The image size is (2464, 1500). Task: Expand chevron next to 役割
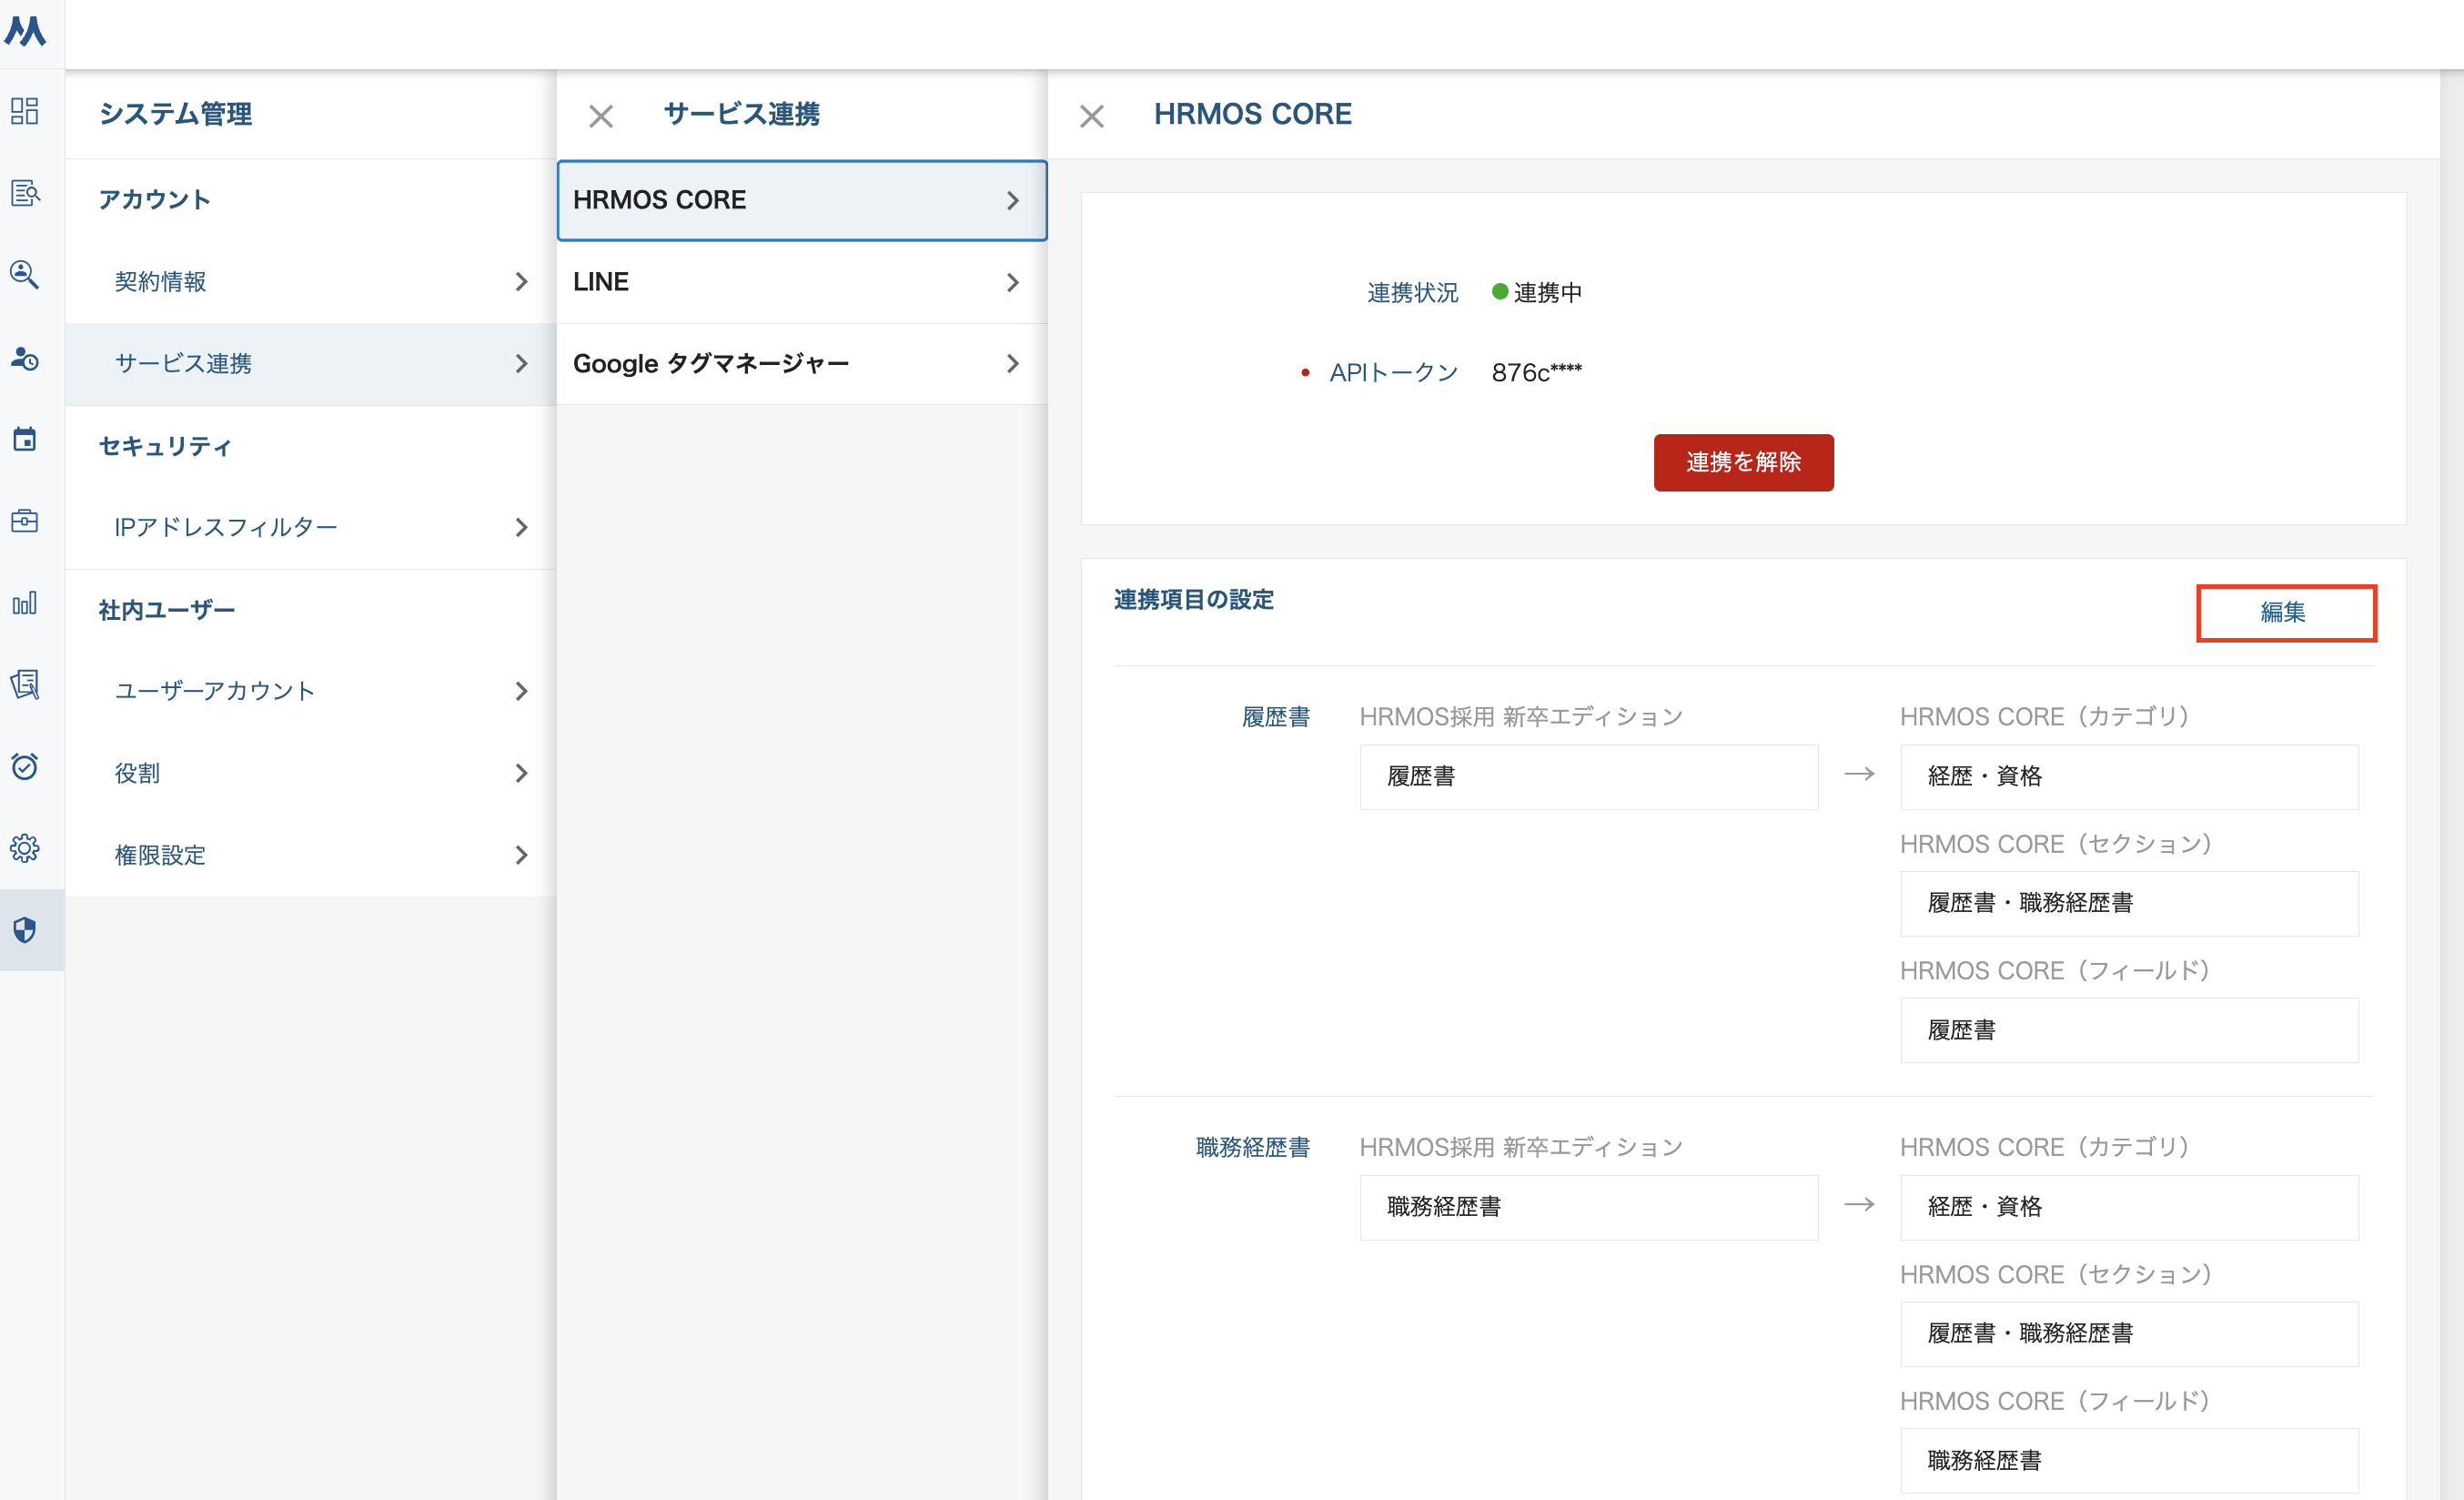coord(521,773)
